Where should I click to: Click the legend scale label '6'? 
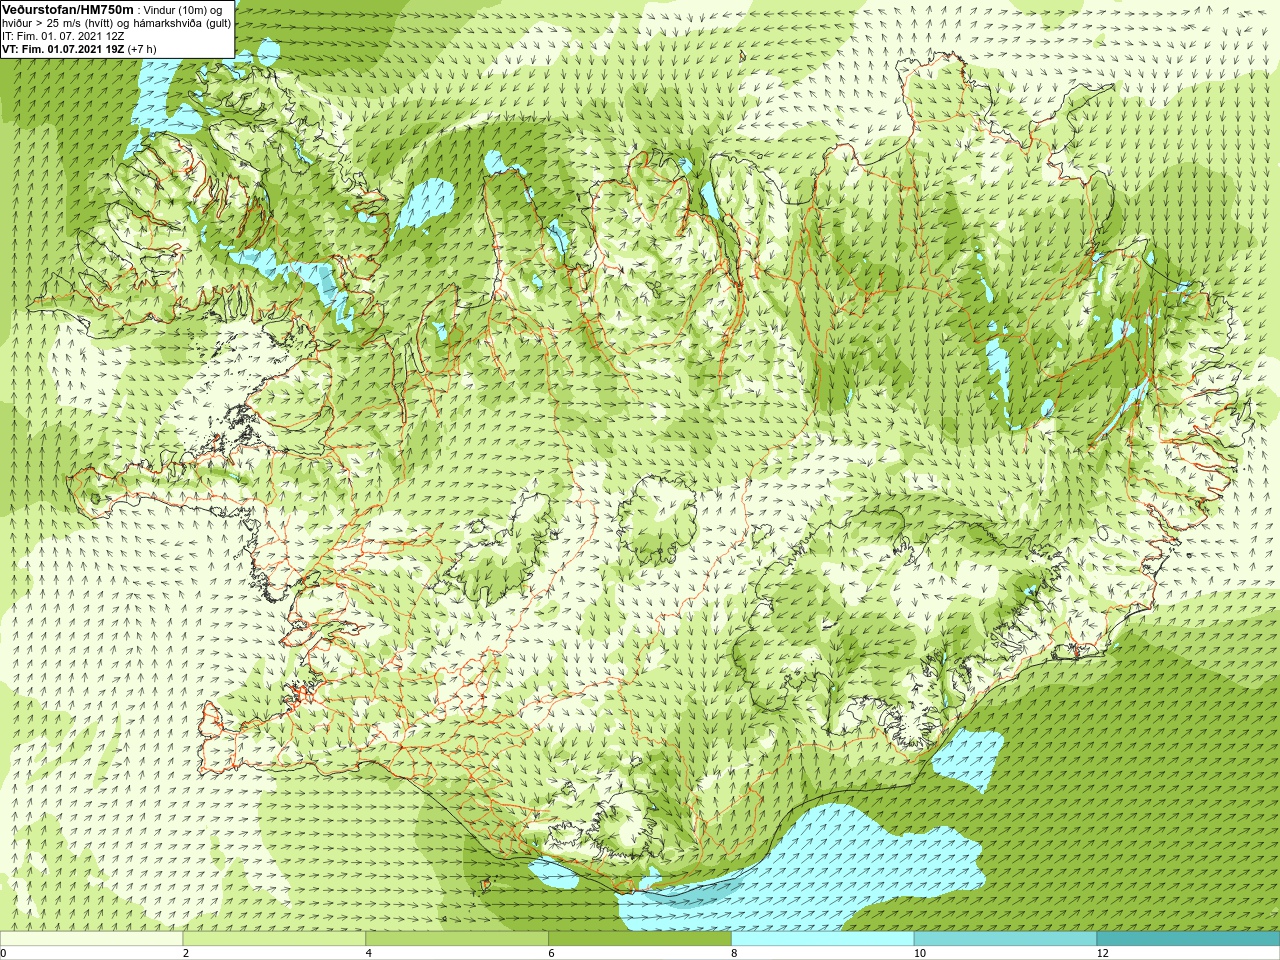[551, 953]
